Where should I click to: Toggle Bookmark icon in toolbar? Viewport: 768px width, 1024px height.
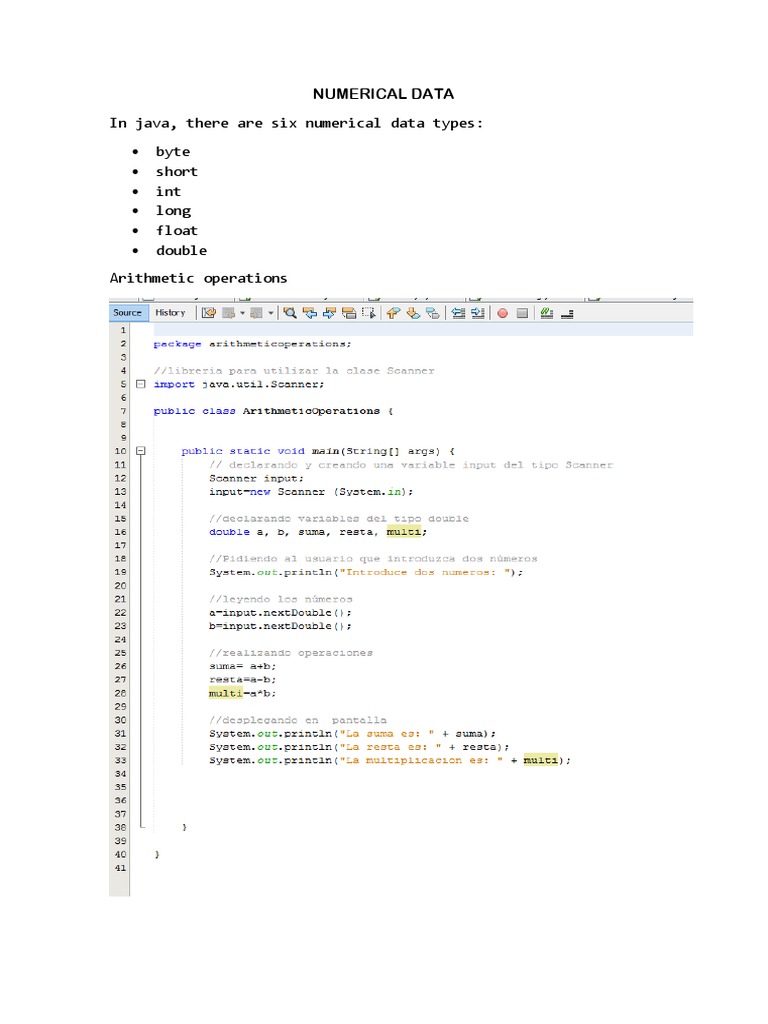coord(432,313)
